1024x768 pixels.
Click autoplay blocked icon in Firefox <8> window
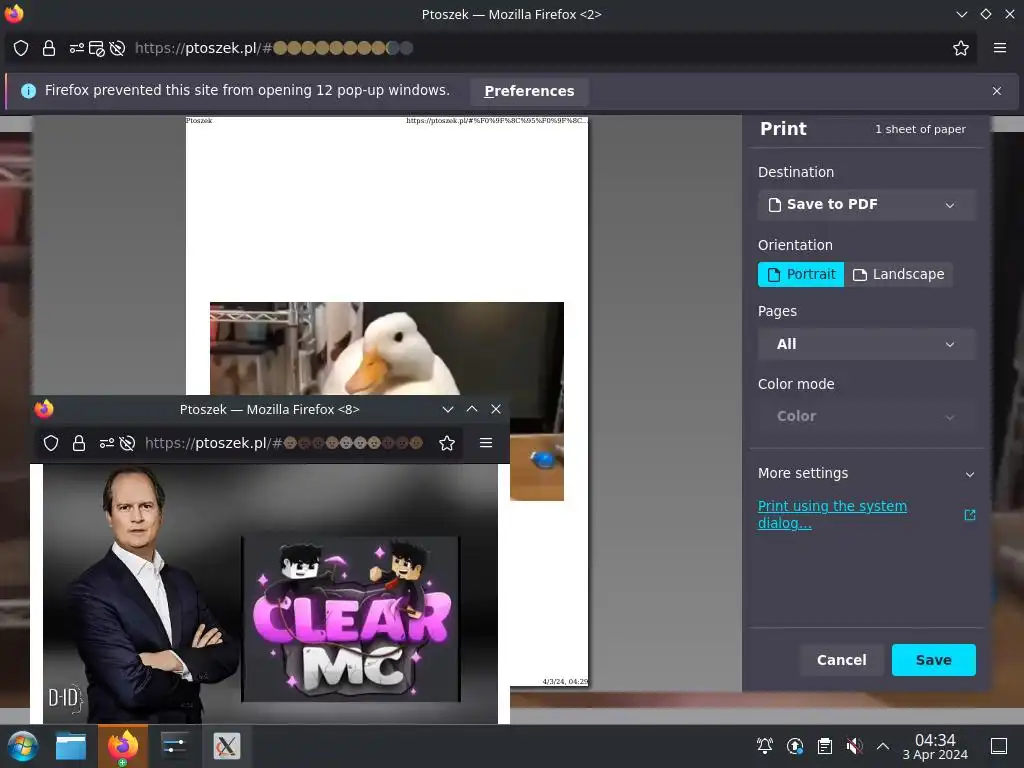click(x=127, y=443)
